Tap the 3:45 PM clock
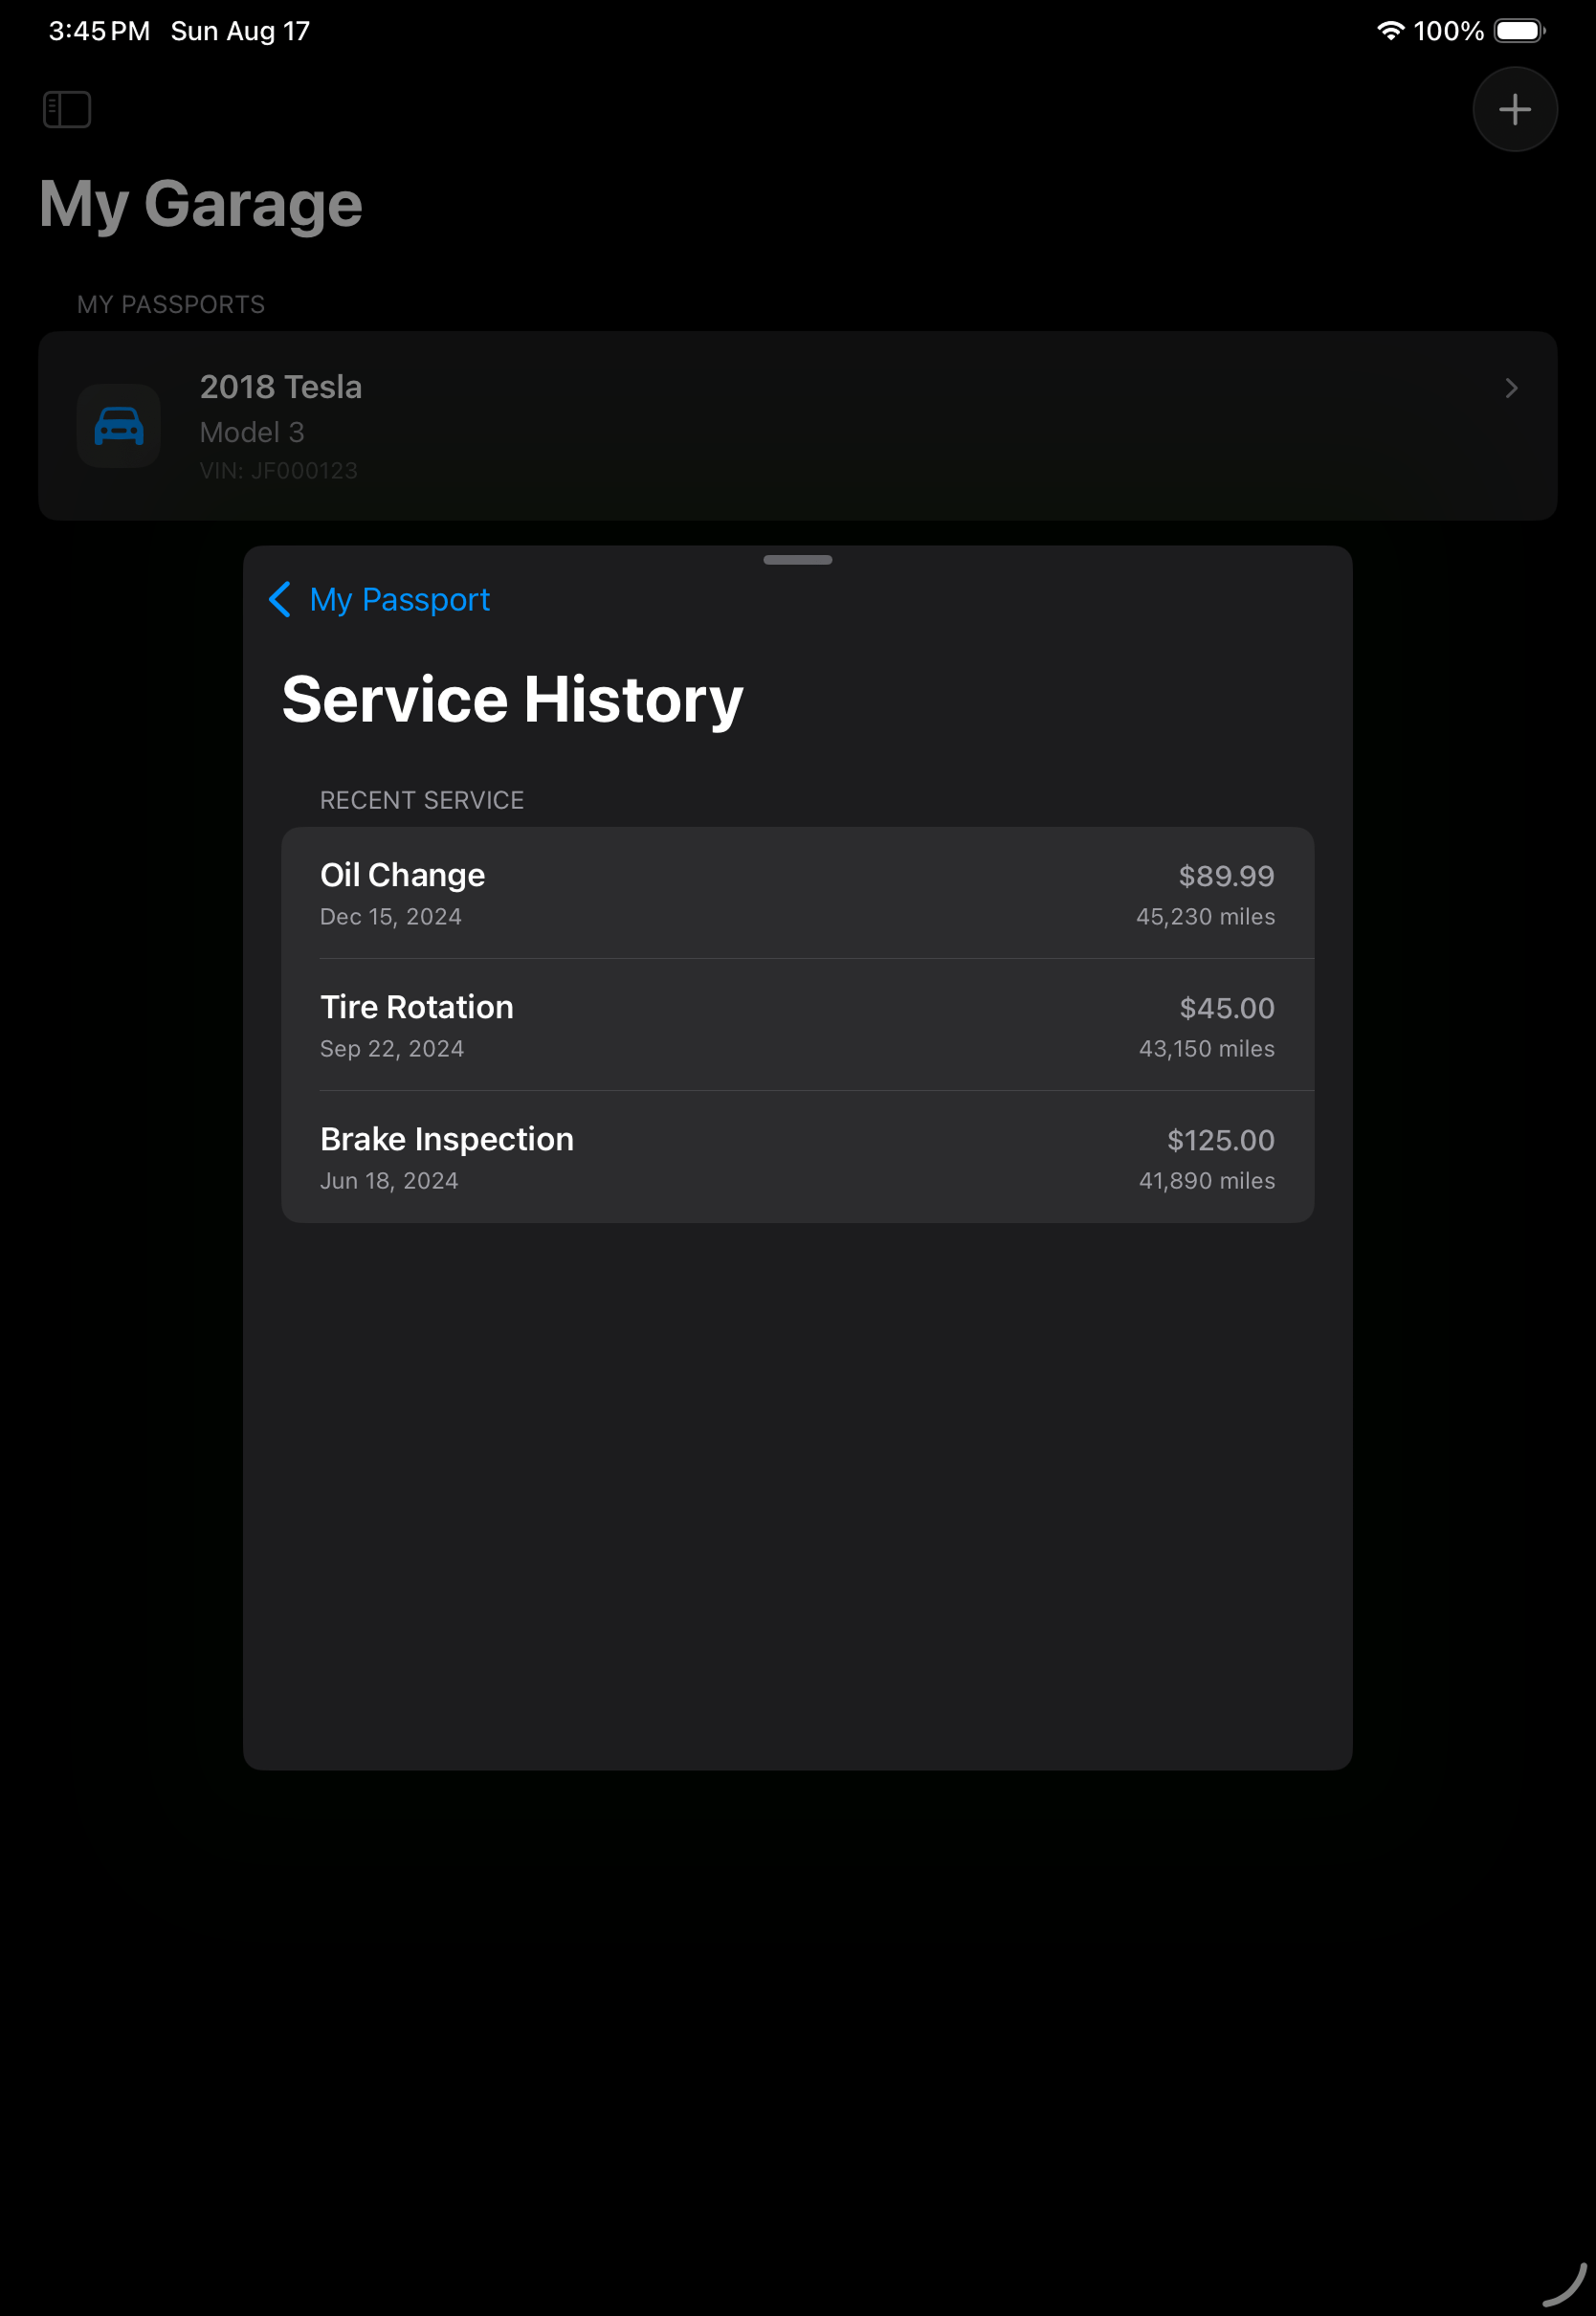1596x2316 pixels. (x=99, y=31)
